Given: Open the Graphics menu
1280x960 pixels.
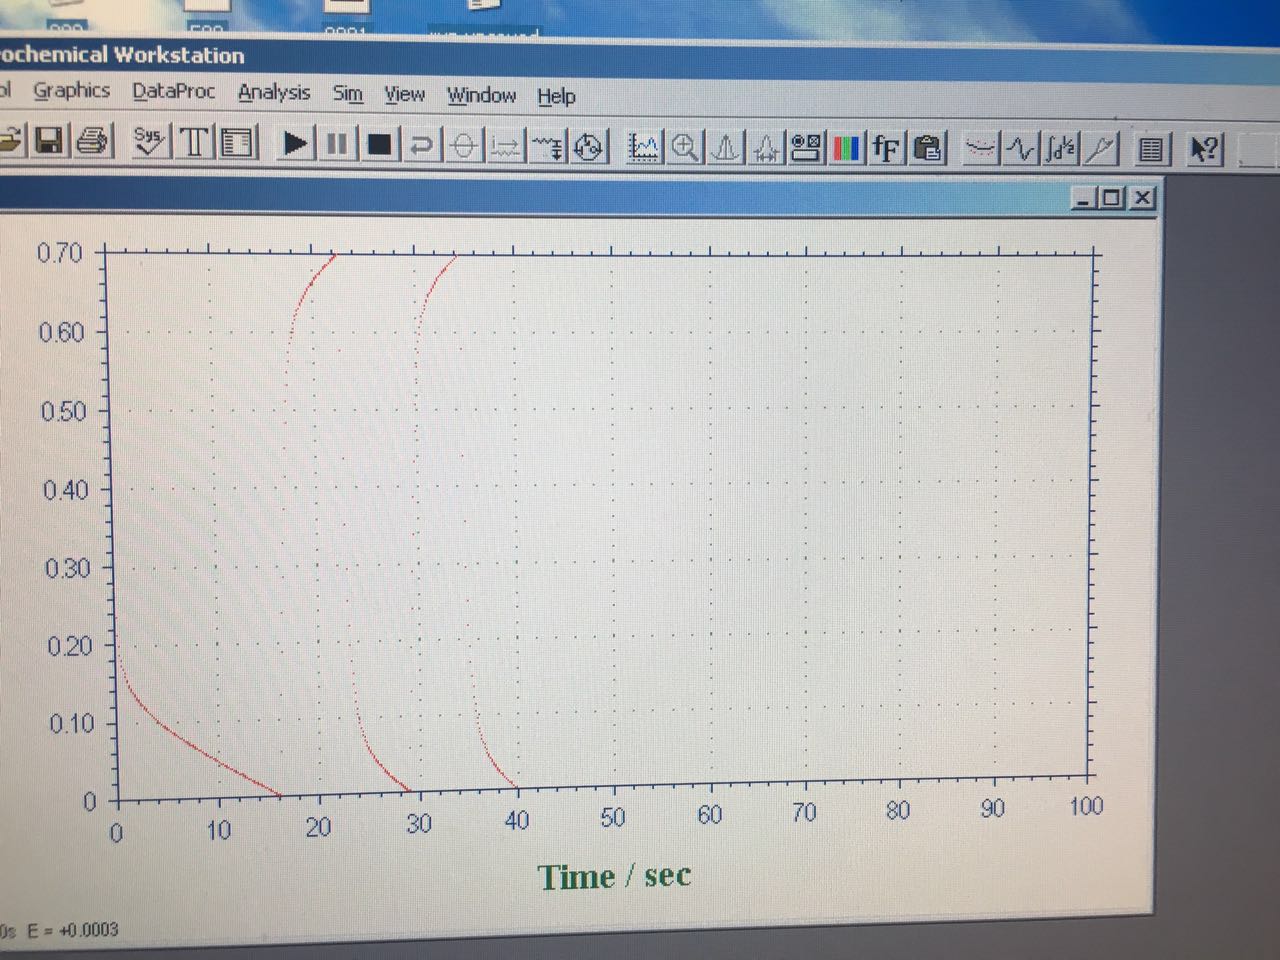Looking at the screenshot, I should [x=72, y=90].
